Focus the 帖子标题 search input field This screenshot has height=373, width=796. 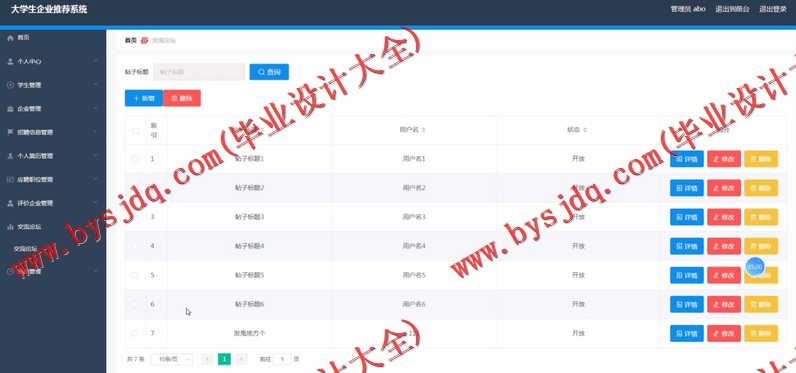click(x=200, y=72)
